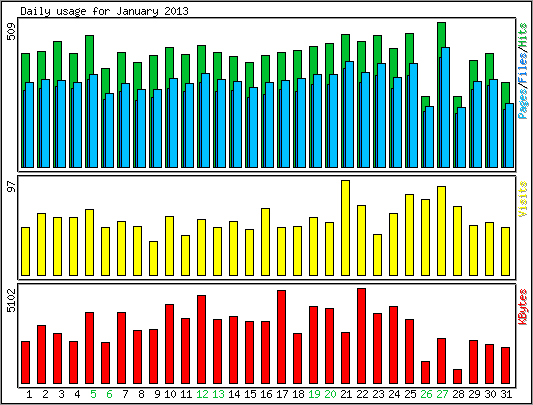Select the short green Hits bar, day 26
The width and height of the screenshot is (533, 405).
click(425, 101)
